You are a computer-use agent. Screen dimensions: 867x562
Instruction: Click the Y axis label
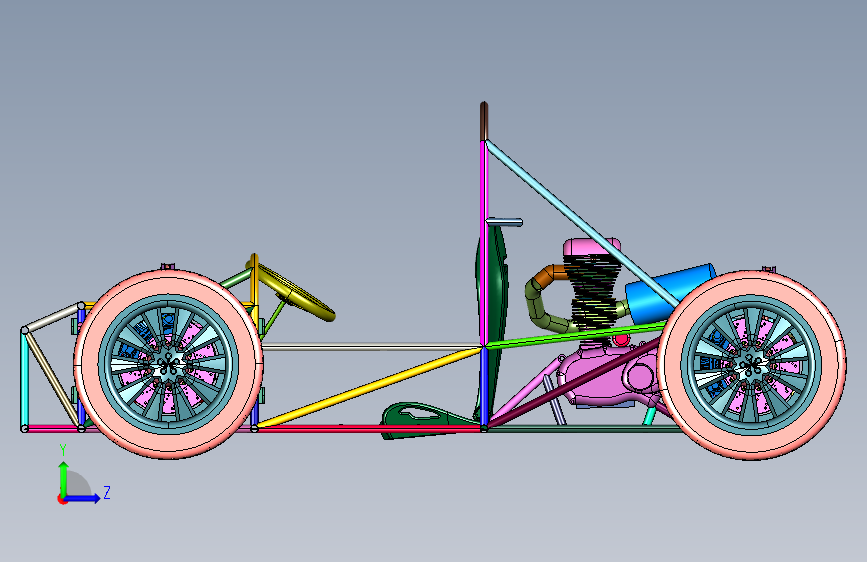[63, 450]
